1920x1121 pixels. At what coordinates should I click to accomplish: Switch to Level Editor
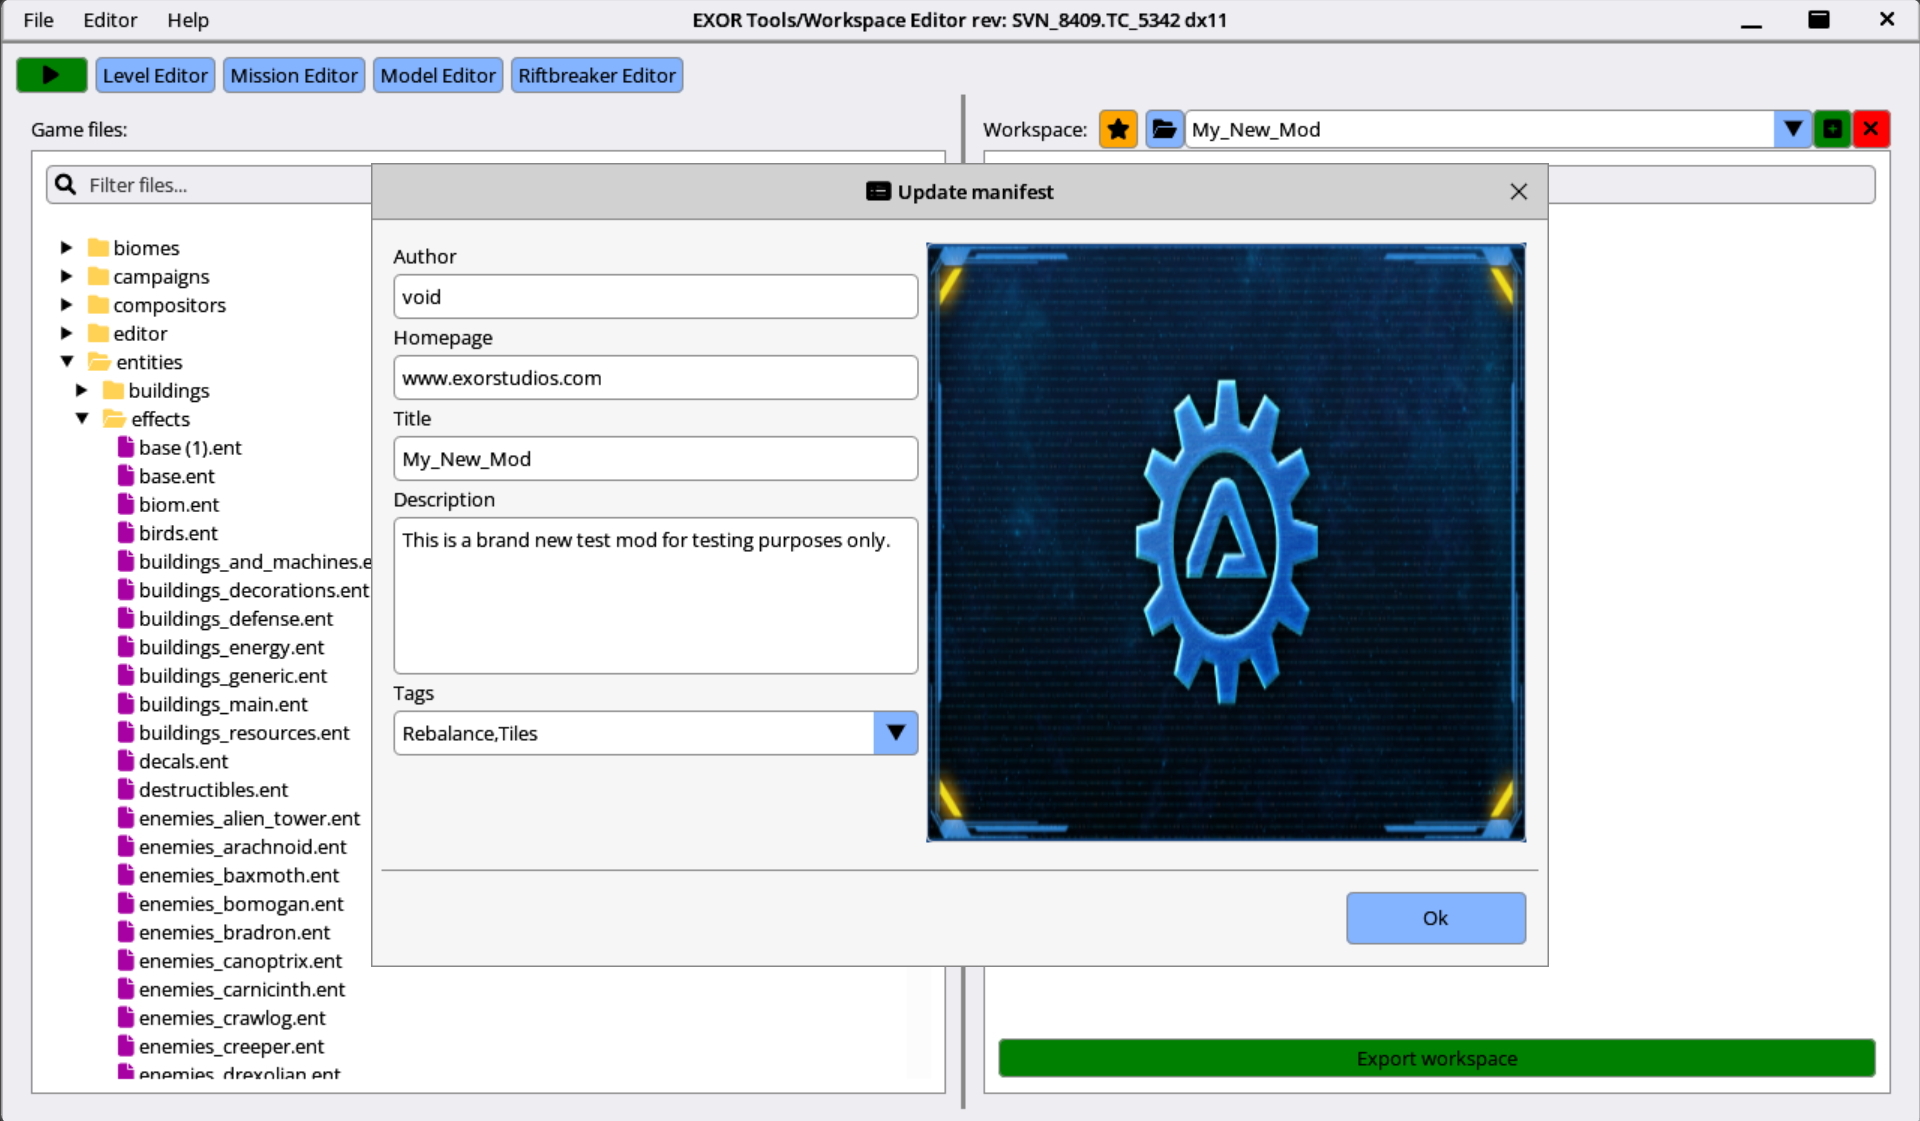[155, 75]
